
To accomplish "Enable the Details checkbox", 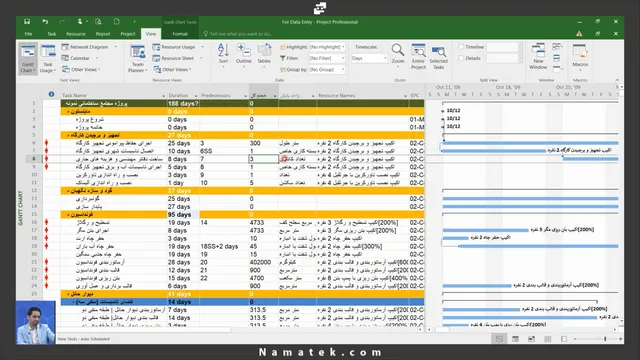I will 461,58.
